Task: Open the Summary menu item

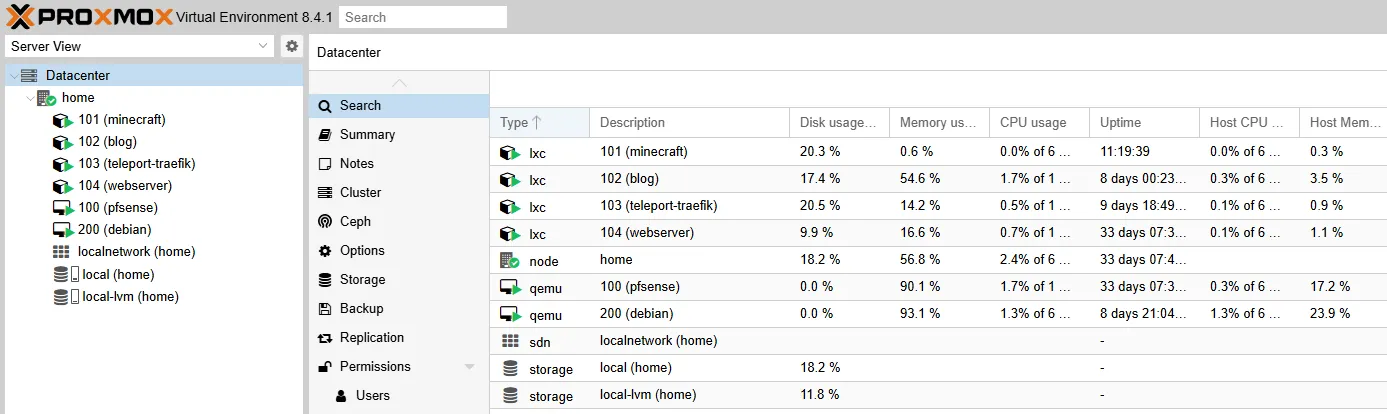Action: point(367,135)
